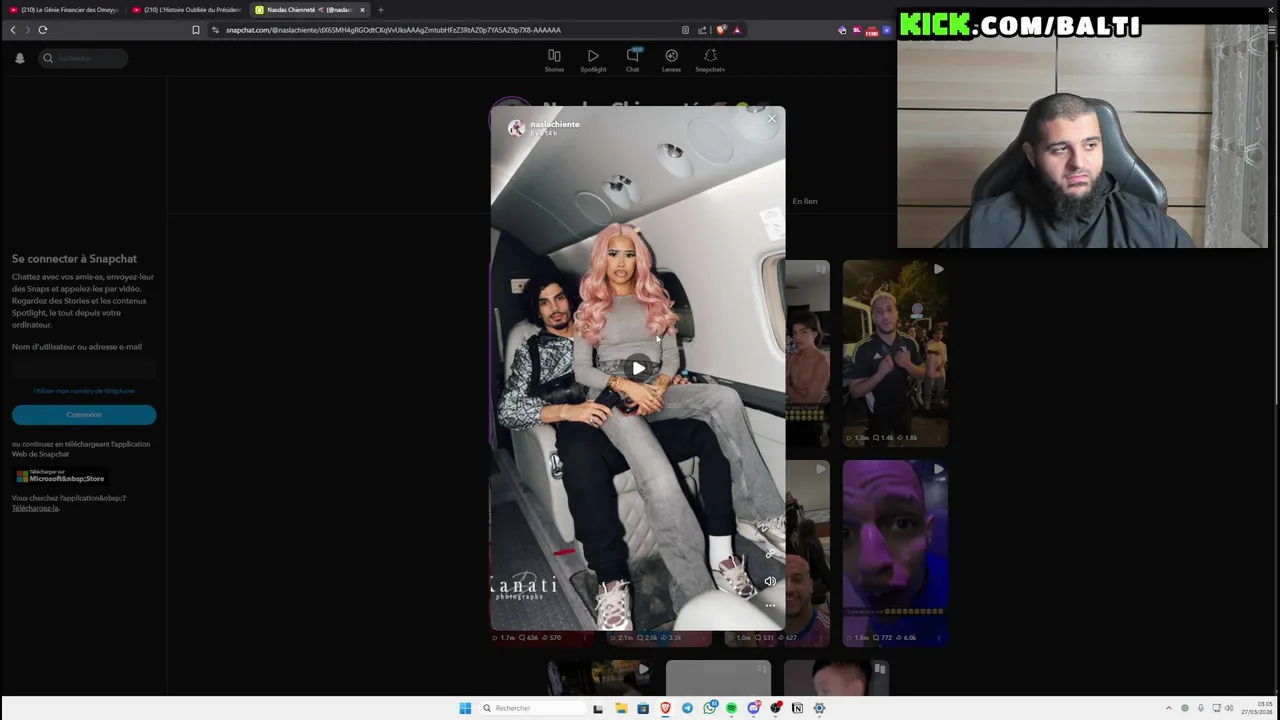Open the thumbnail of man in black jersey
The height and width of the screenshot is (720, 1280).
click(x=895, y=353)
